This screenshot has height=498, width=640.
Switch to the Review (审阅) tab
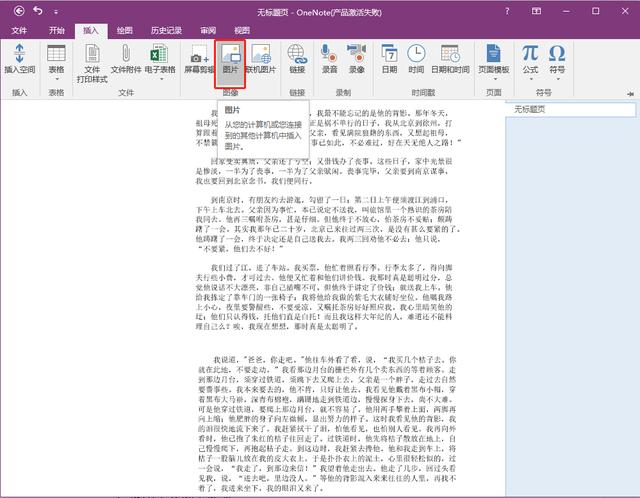click(208, 31)
